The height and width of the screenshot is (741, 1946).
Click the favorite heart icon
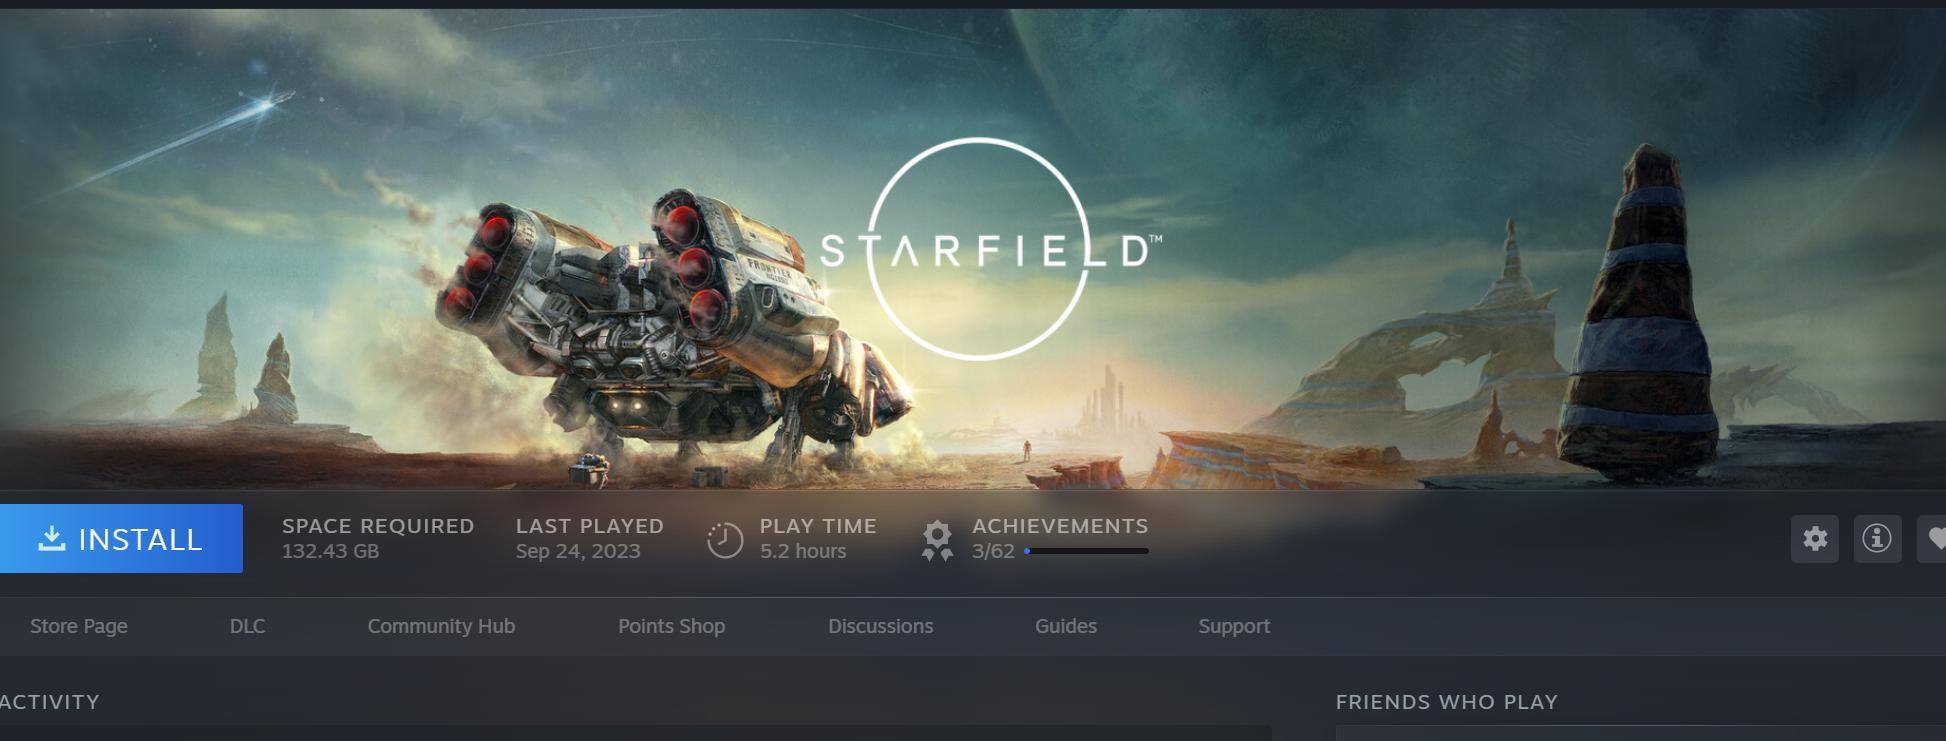[x=1934, y=539]
